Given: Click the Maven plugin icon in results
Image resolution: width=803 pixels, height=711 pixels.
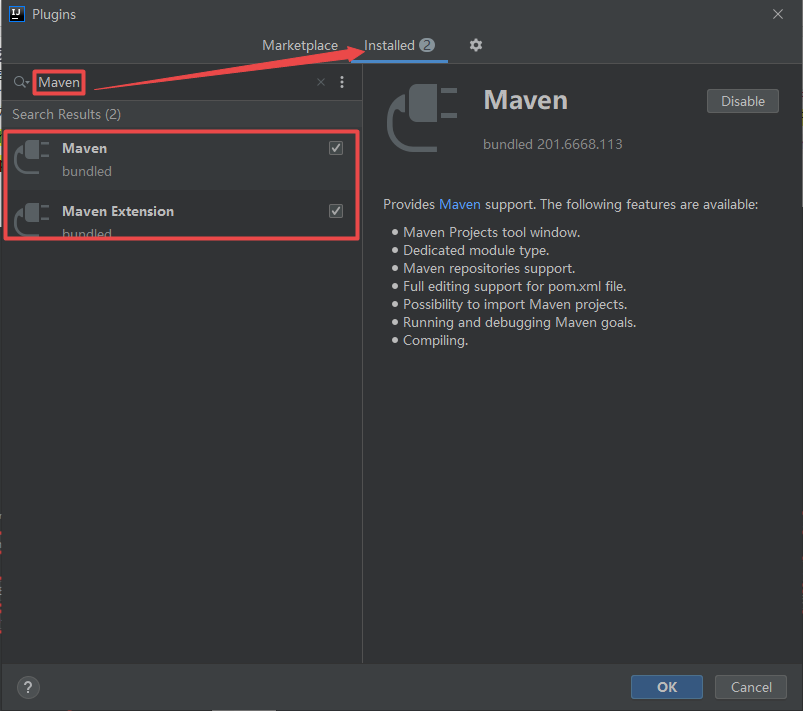Looking at the screenshot, I should (x=32, y=158).
